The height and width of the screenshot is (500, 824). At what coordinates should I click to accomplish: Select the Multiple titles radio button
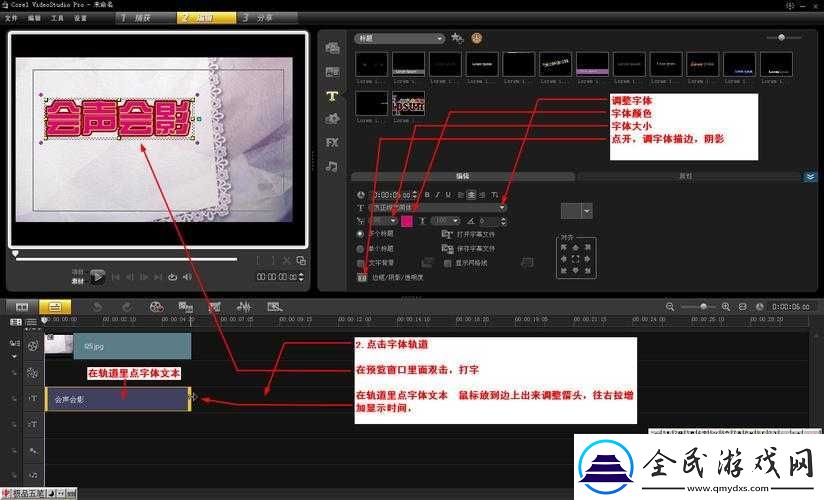click(360, 233)
